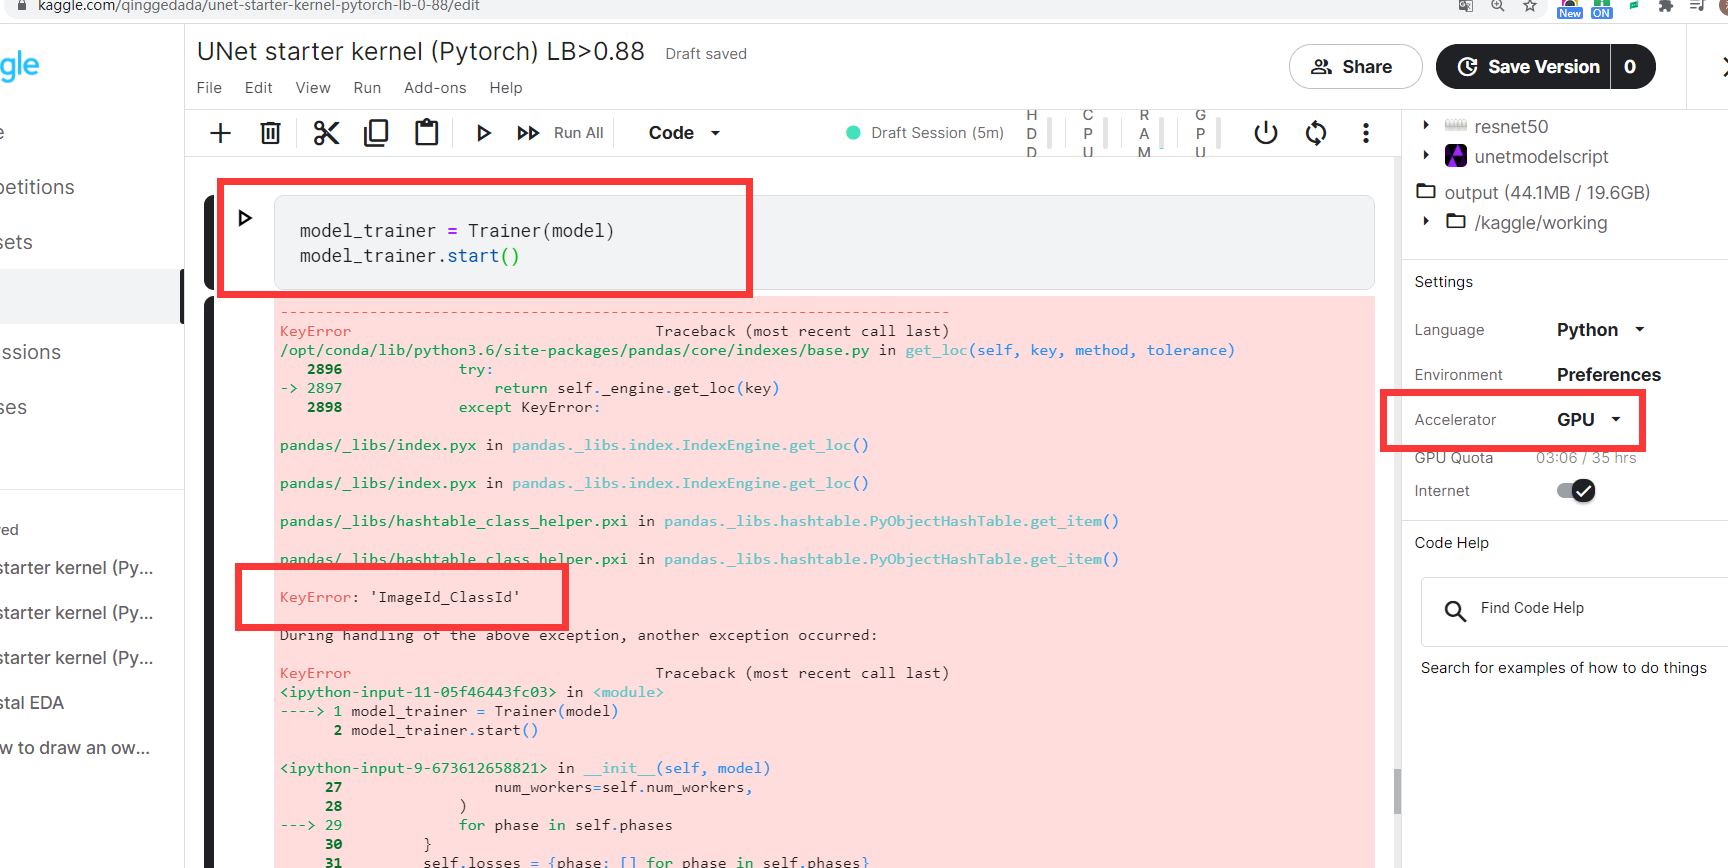This screenshot has width=1728, height=868.
Task: Expand the /kaggle/working folder
Action: [x=1426, y=221]
